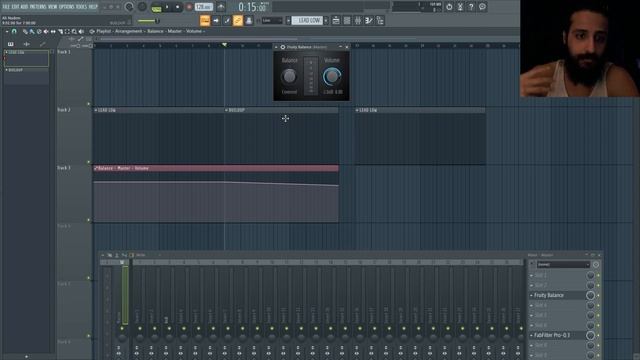Image resolution: width=640 pixels, height=360 pixels.
Task: Select the Balance Master Volume automation clip header
Action: click(216, 168)
